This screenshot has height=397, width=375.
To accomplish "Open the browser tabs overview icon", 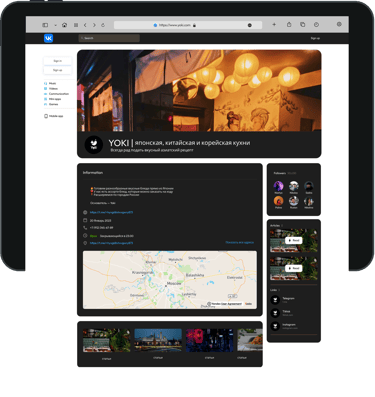I will 302,25.
